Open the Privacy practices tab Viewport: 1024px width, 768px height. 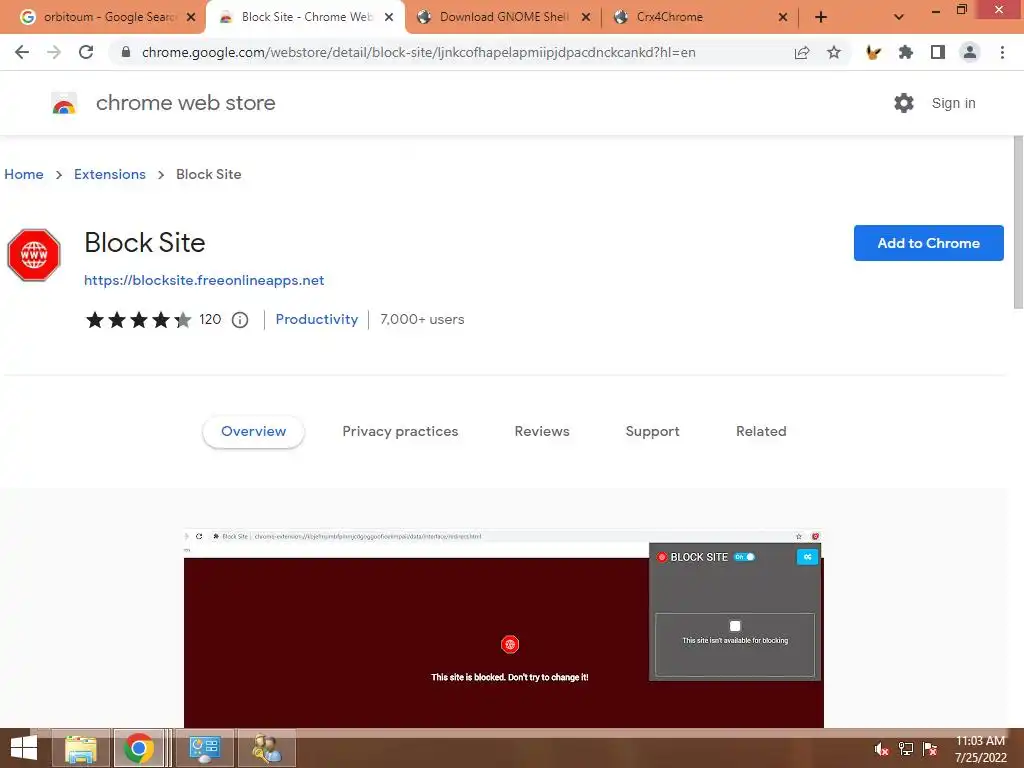tap(400, 432)
